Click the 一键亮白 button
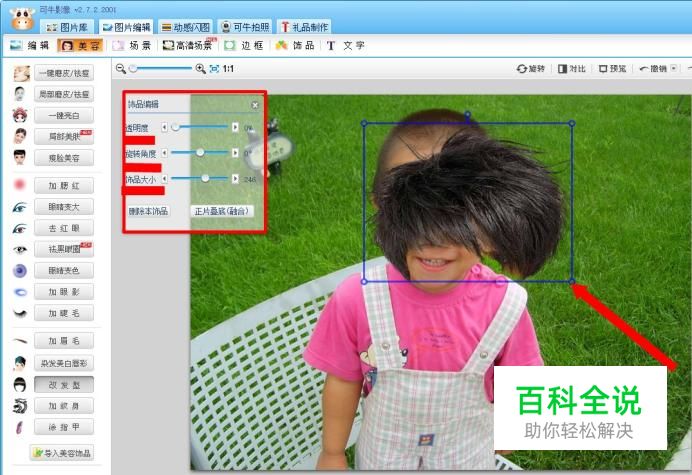This screenshot has height=475, width=692. click(x=64, y=116)
